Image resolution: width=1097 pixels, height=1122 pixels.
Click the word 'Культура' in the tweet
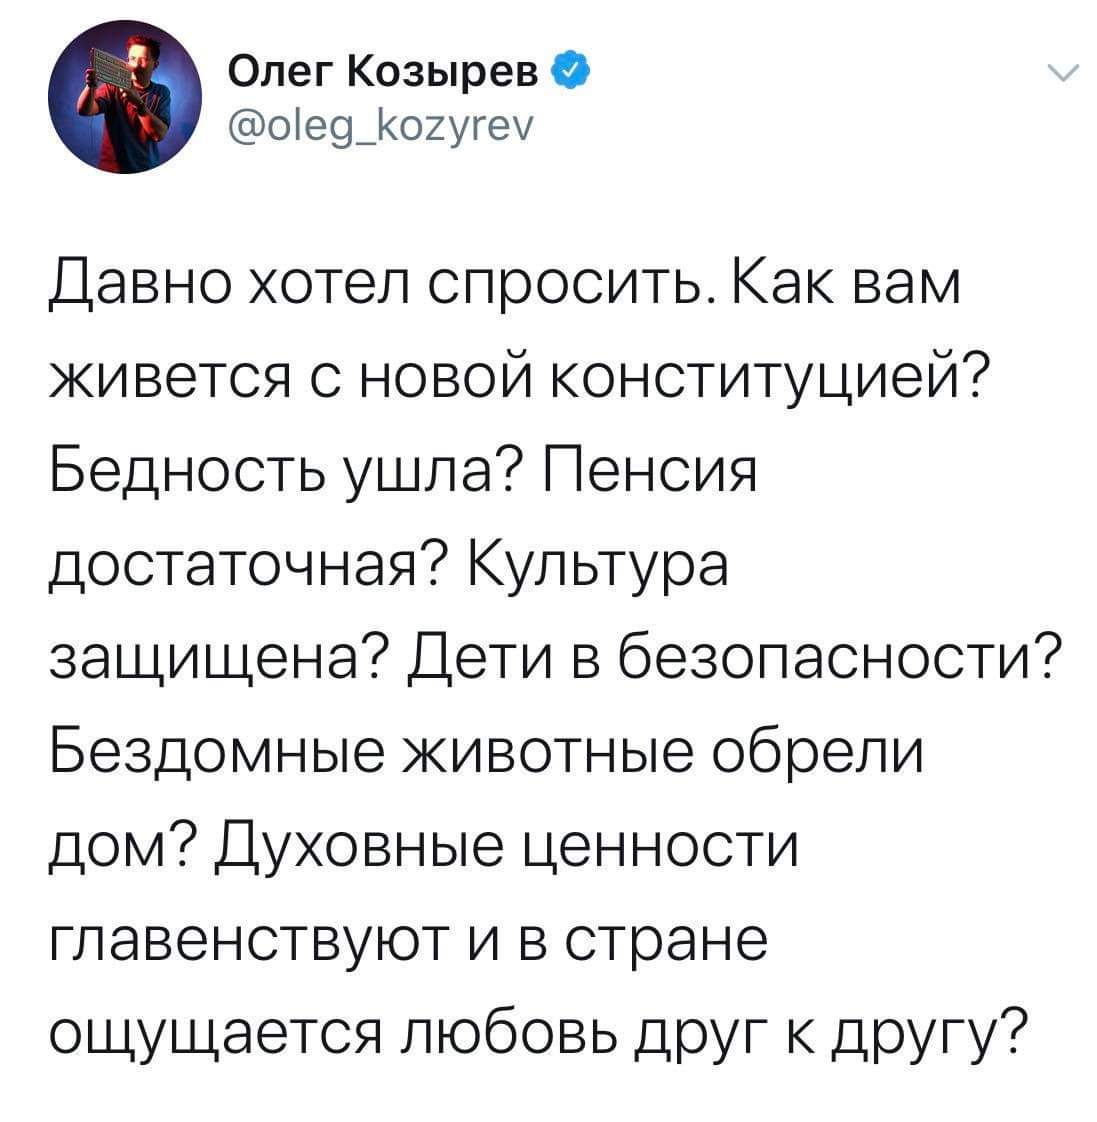tap(598, 564)
